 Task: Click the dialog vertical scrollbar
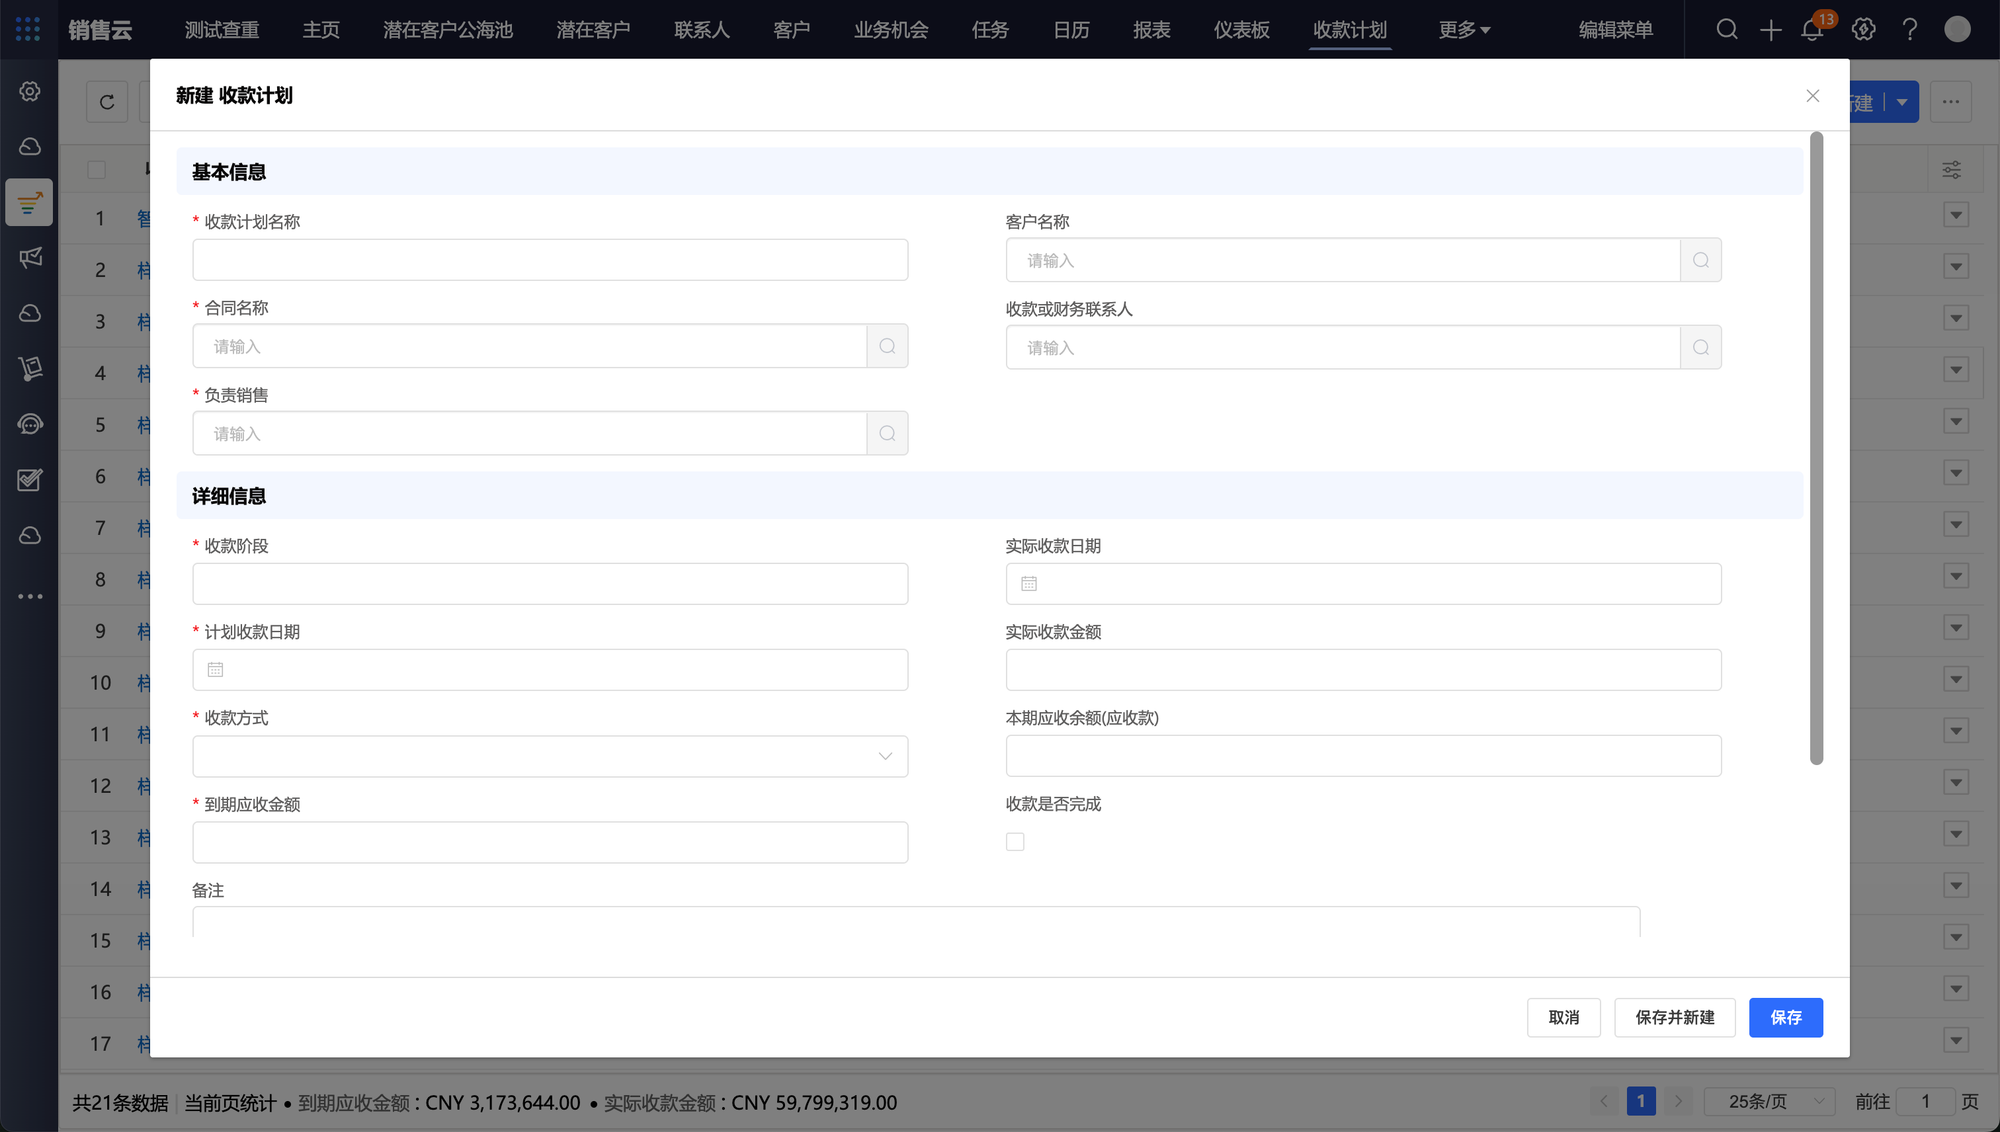click(1816, 448)
